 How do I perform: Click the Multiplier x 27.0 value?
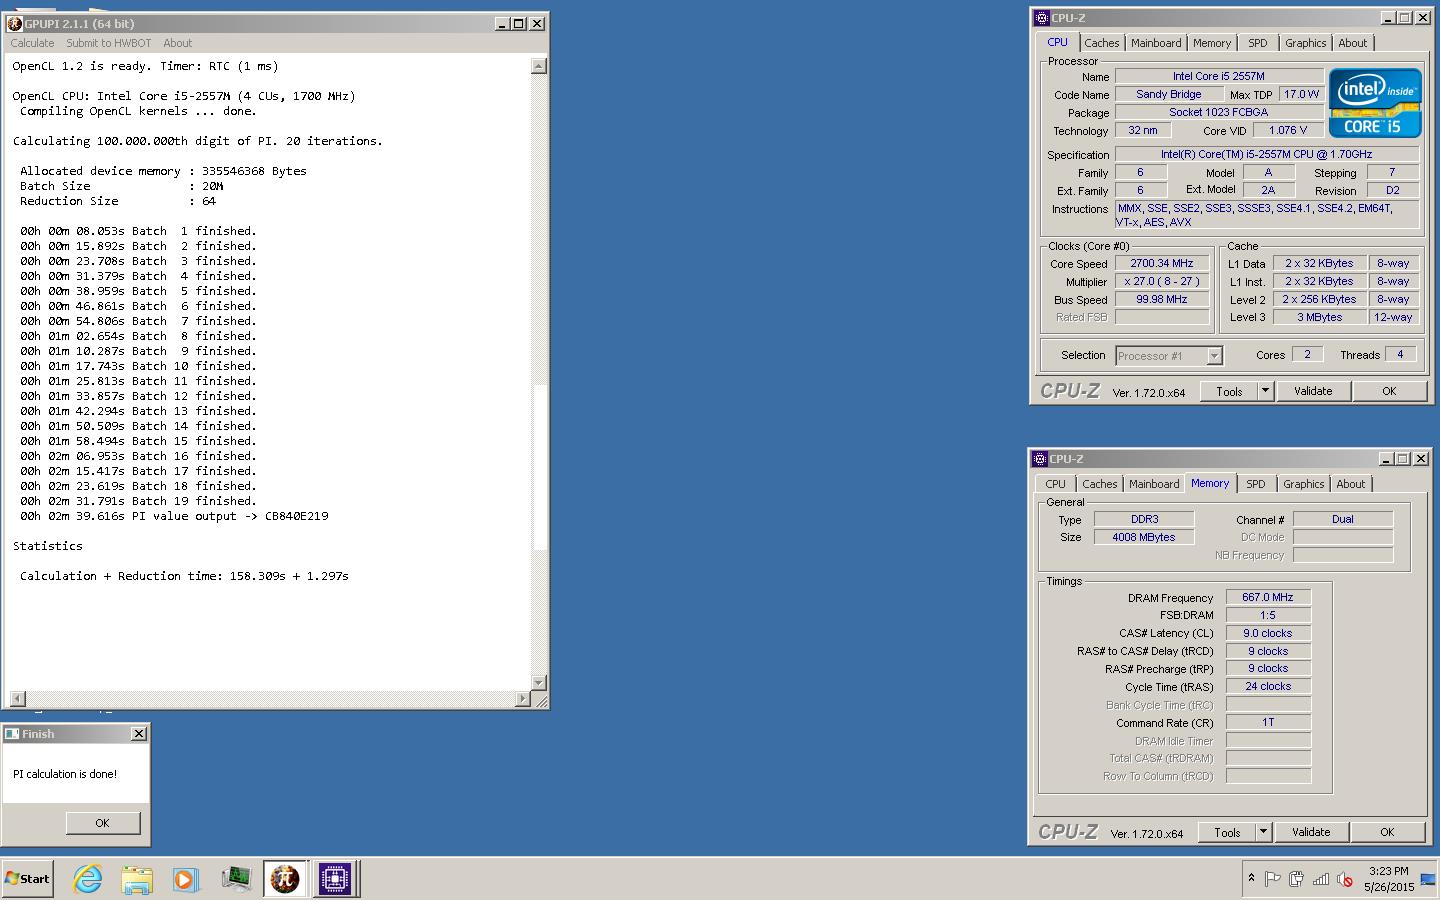(x=1162, y=282)
